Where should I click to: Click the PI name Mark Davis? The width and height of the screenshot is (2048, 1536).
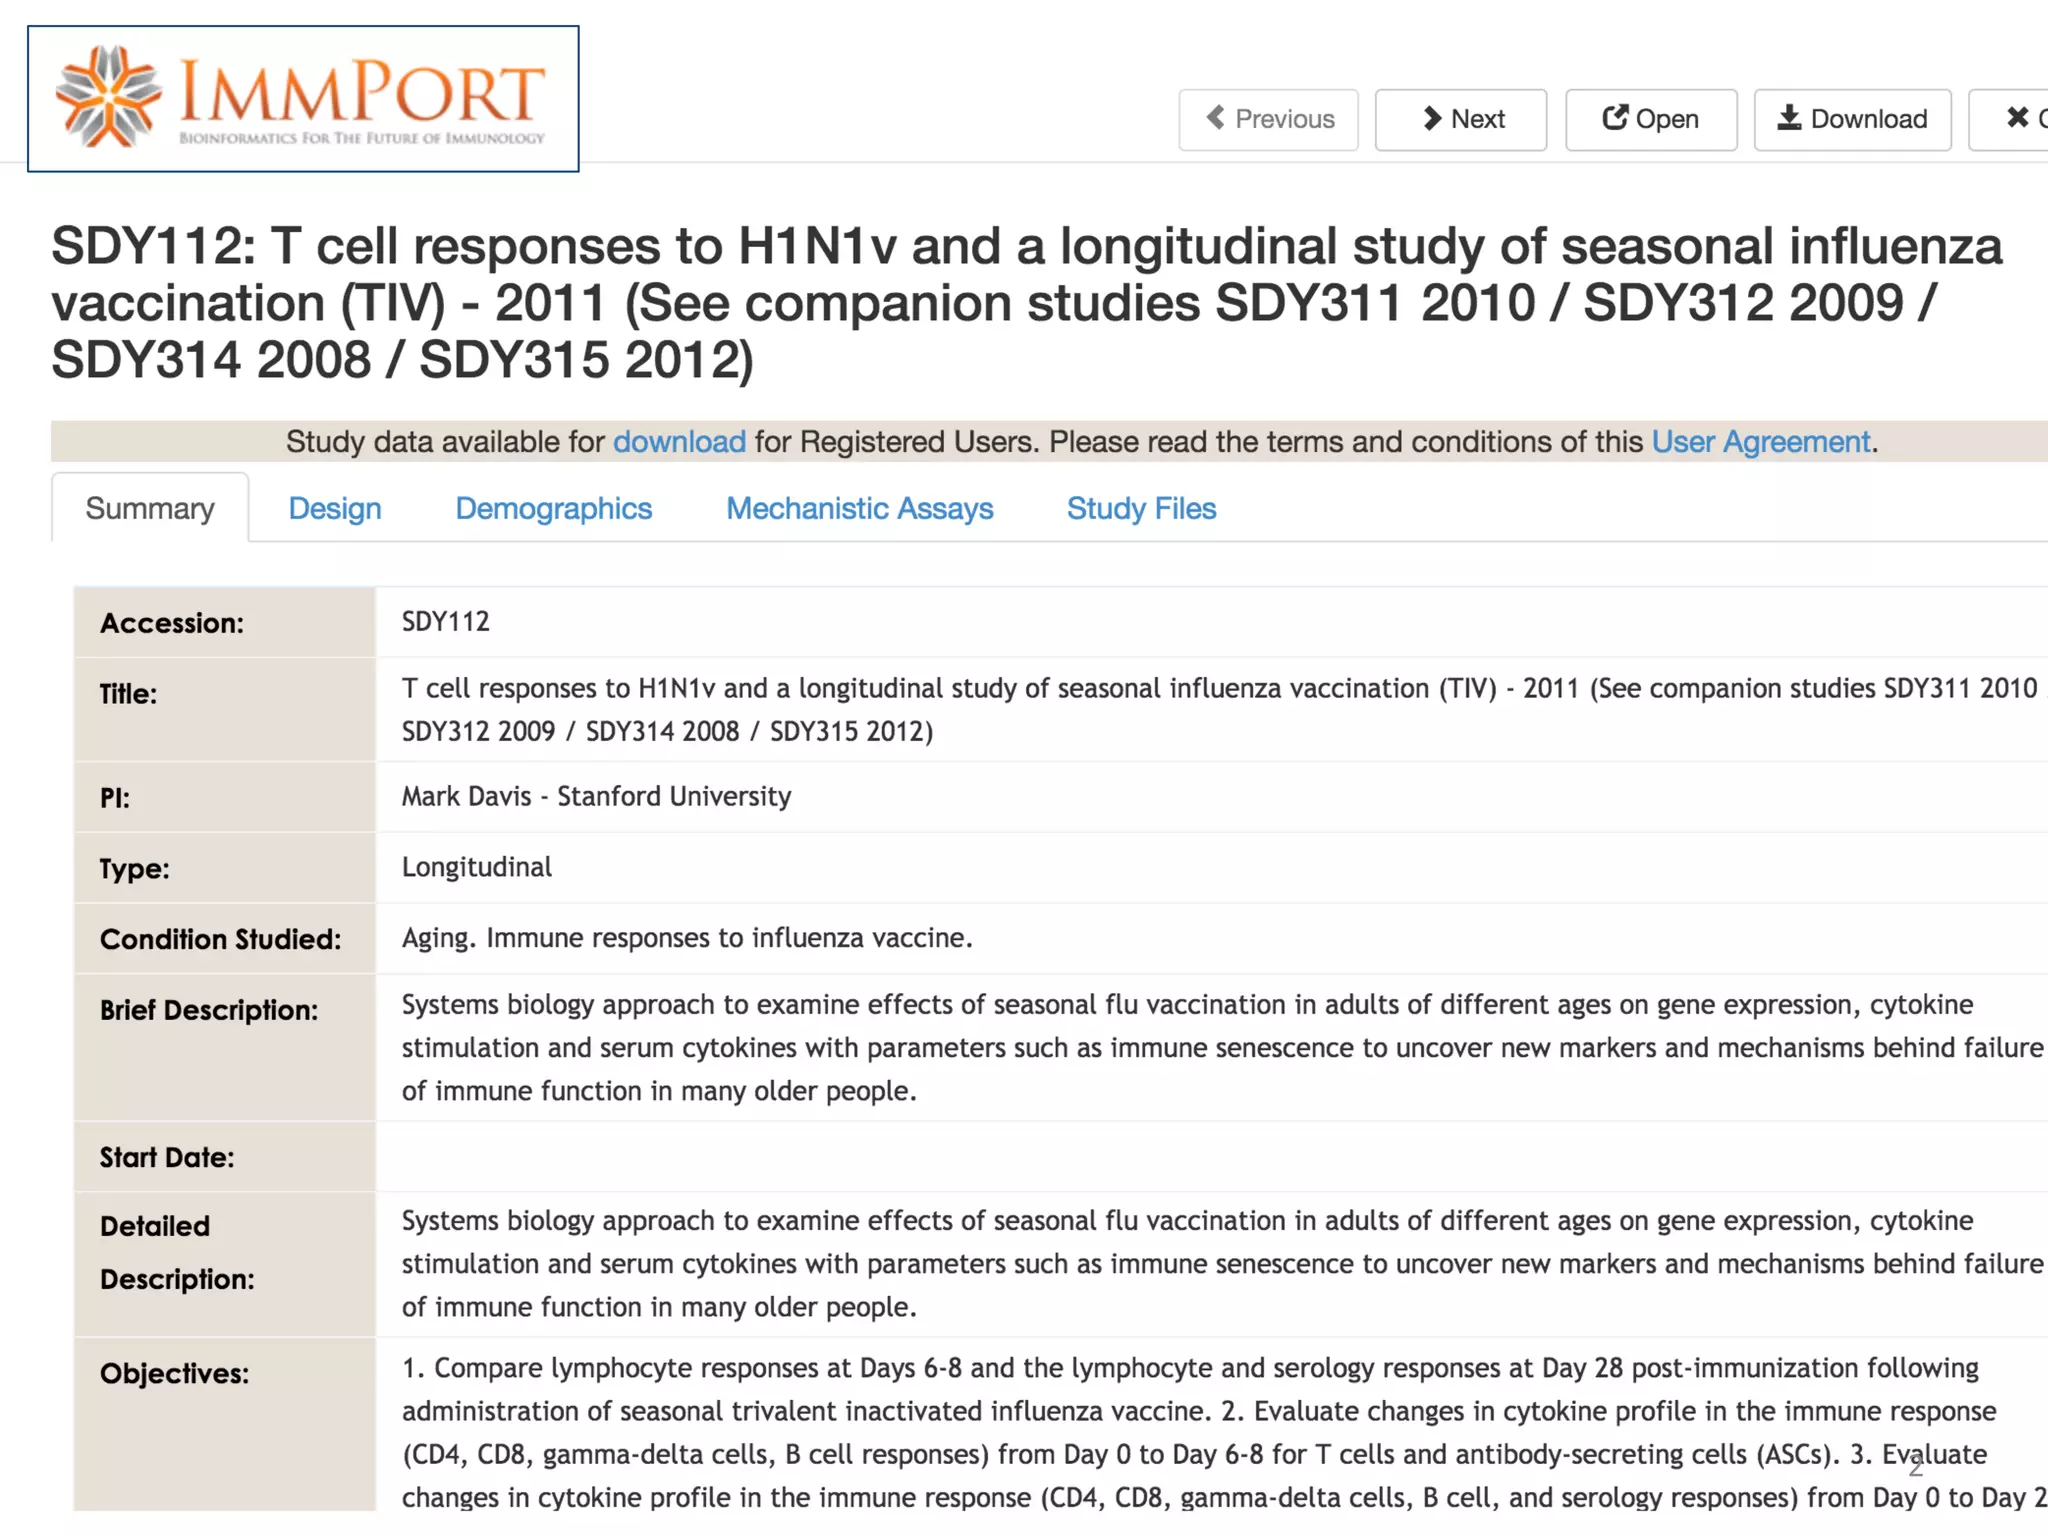point(466,797)
